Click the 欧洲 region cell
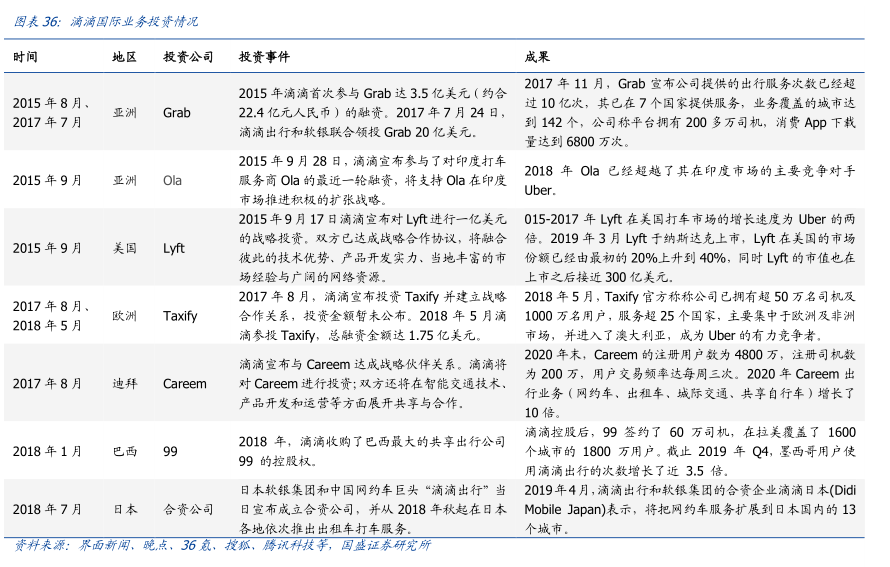 click(124, 316)
